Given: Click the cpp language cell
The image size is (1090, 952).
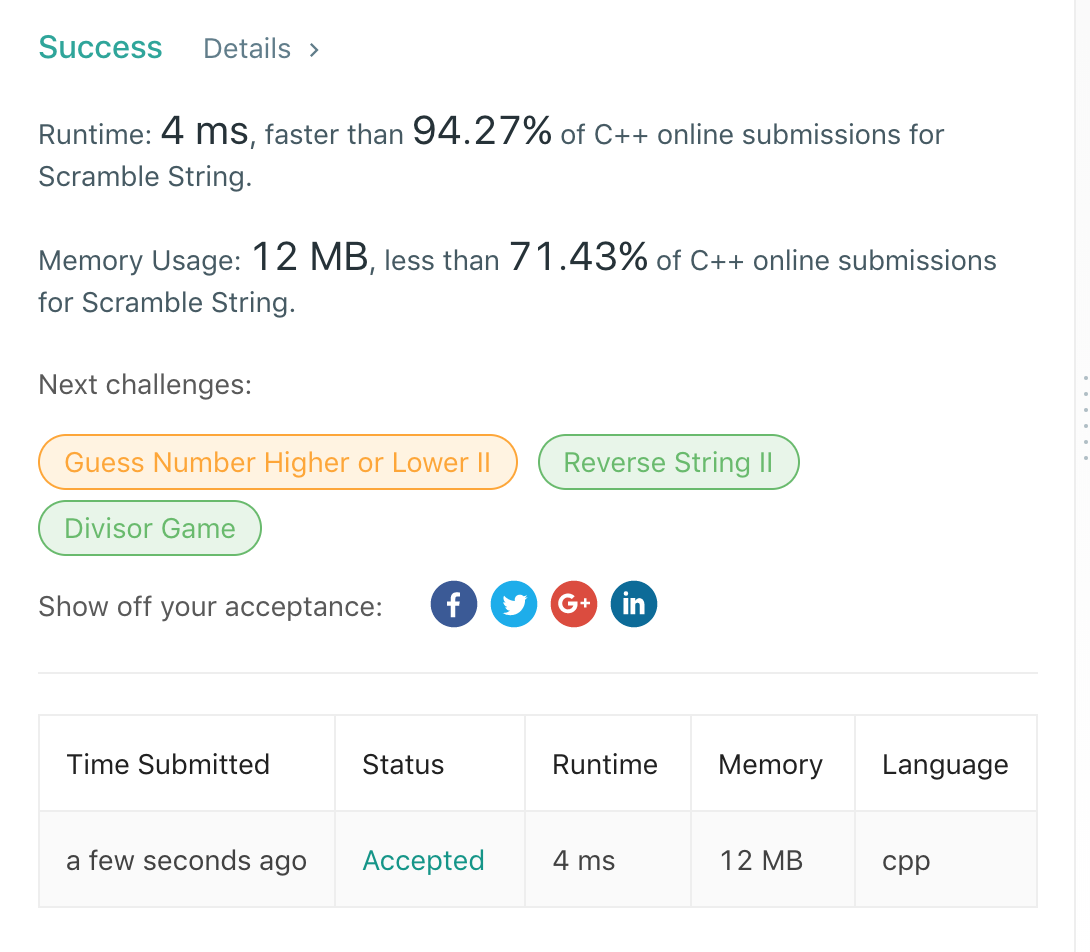Looking at the screenshot, I should (906, 861).
